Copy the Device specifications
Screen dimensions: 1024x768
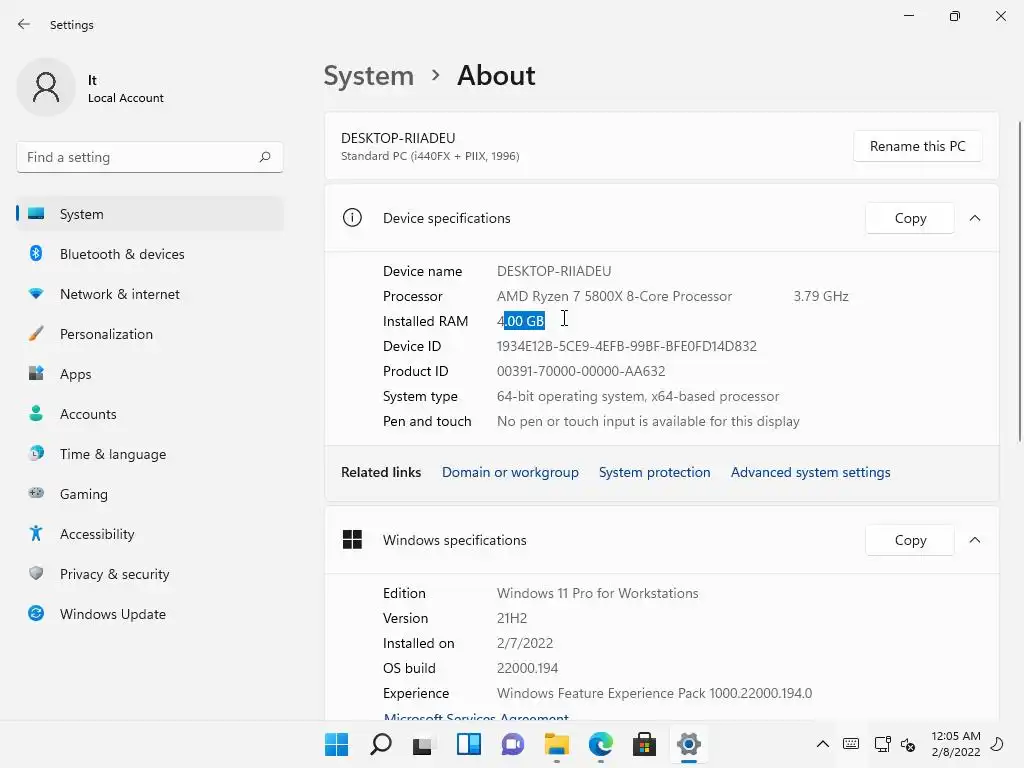click(910, 218)
